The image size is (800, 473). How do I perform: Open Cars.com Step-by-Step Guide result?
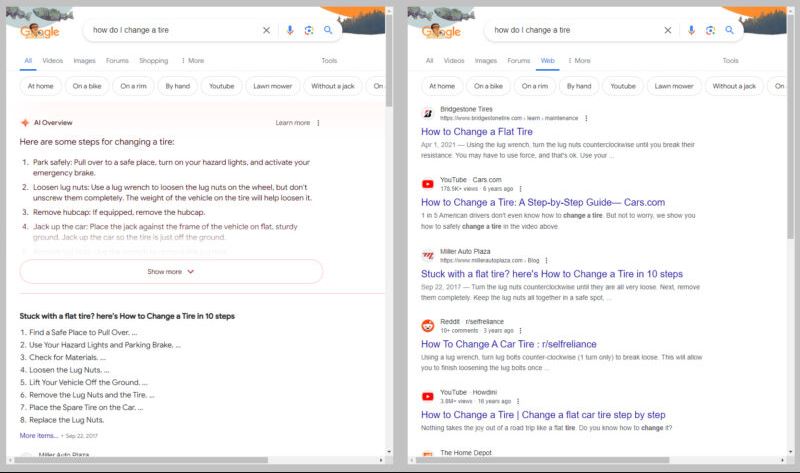click(x=543, y=202)
